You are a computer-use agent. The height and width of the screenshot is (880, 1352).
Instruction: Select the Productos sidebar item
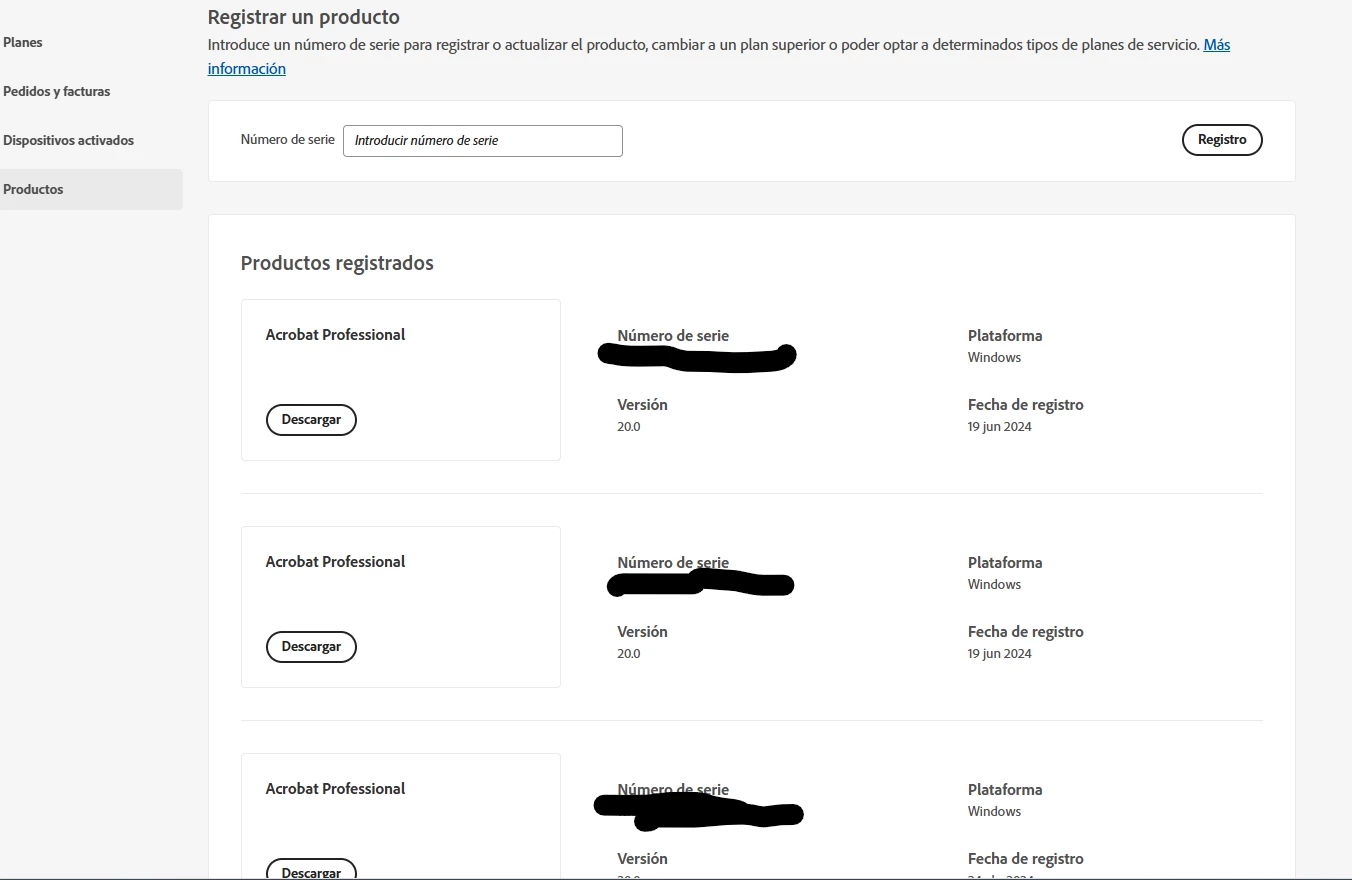[x=91, y=189]
